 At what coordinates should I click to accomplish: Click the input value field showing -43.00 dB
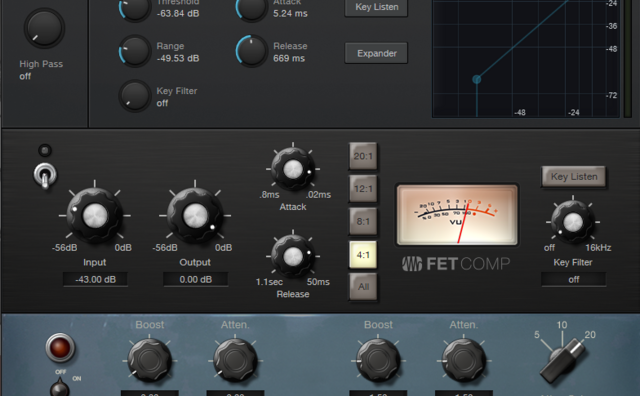pos(95,280)
